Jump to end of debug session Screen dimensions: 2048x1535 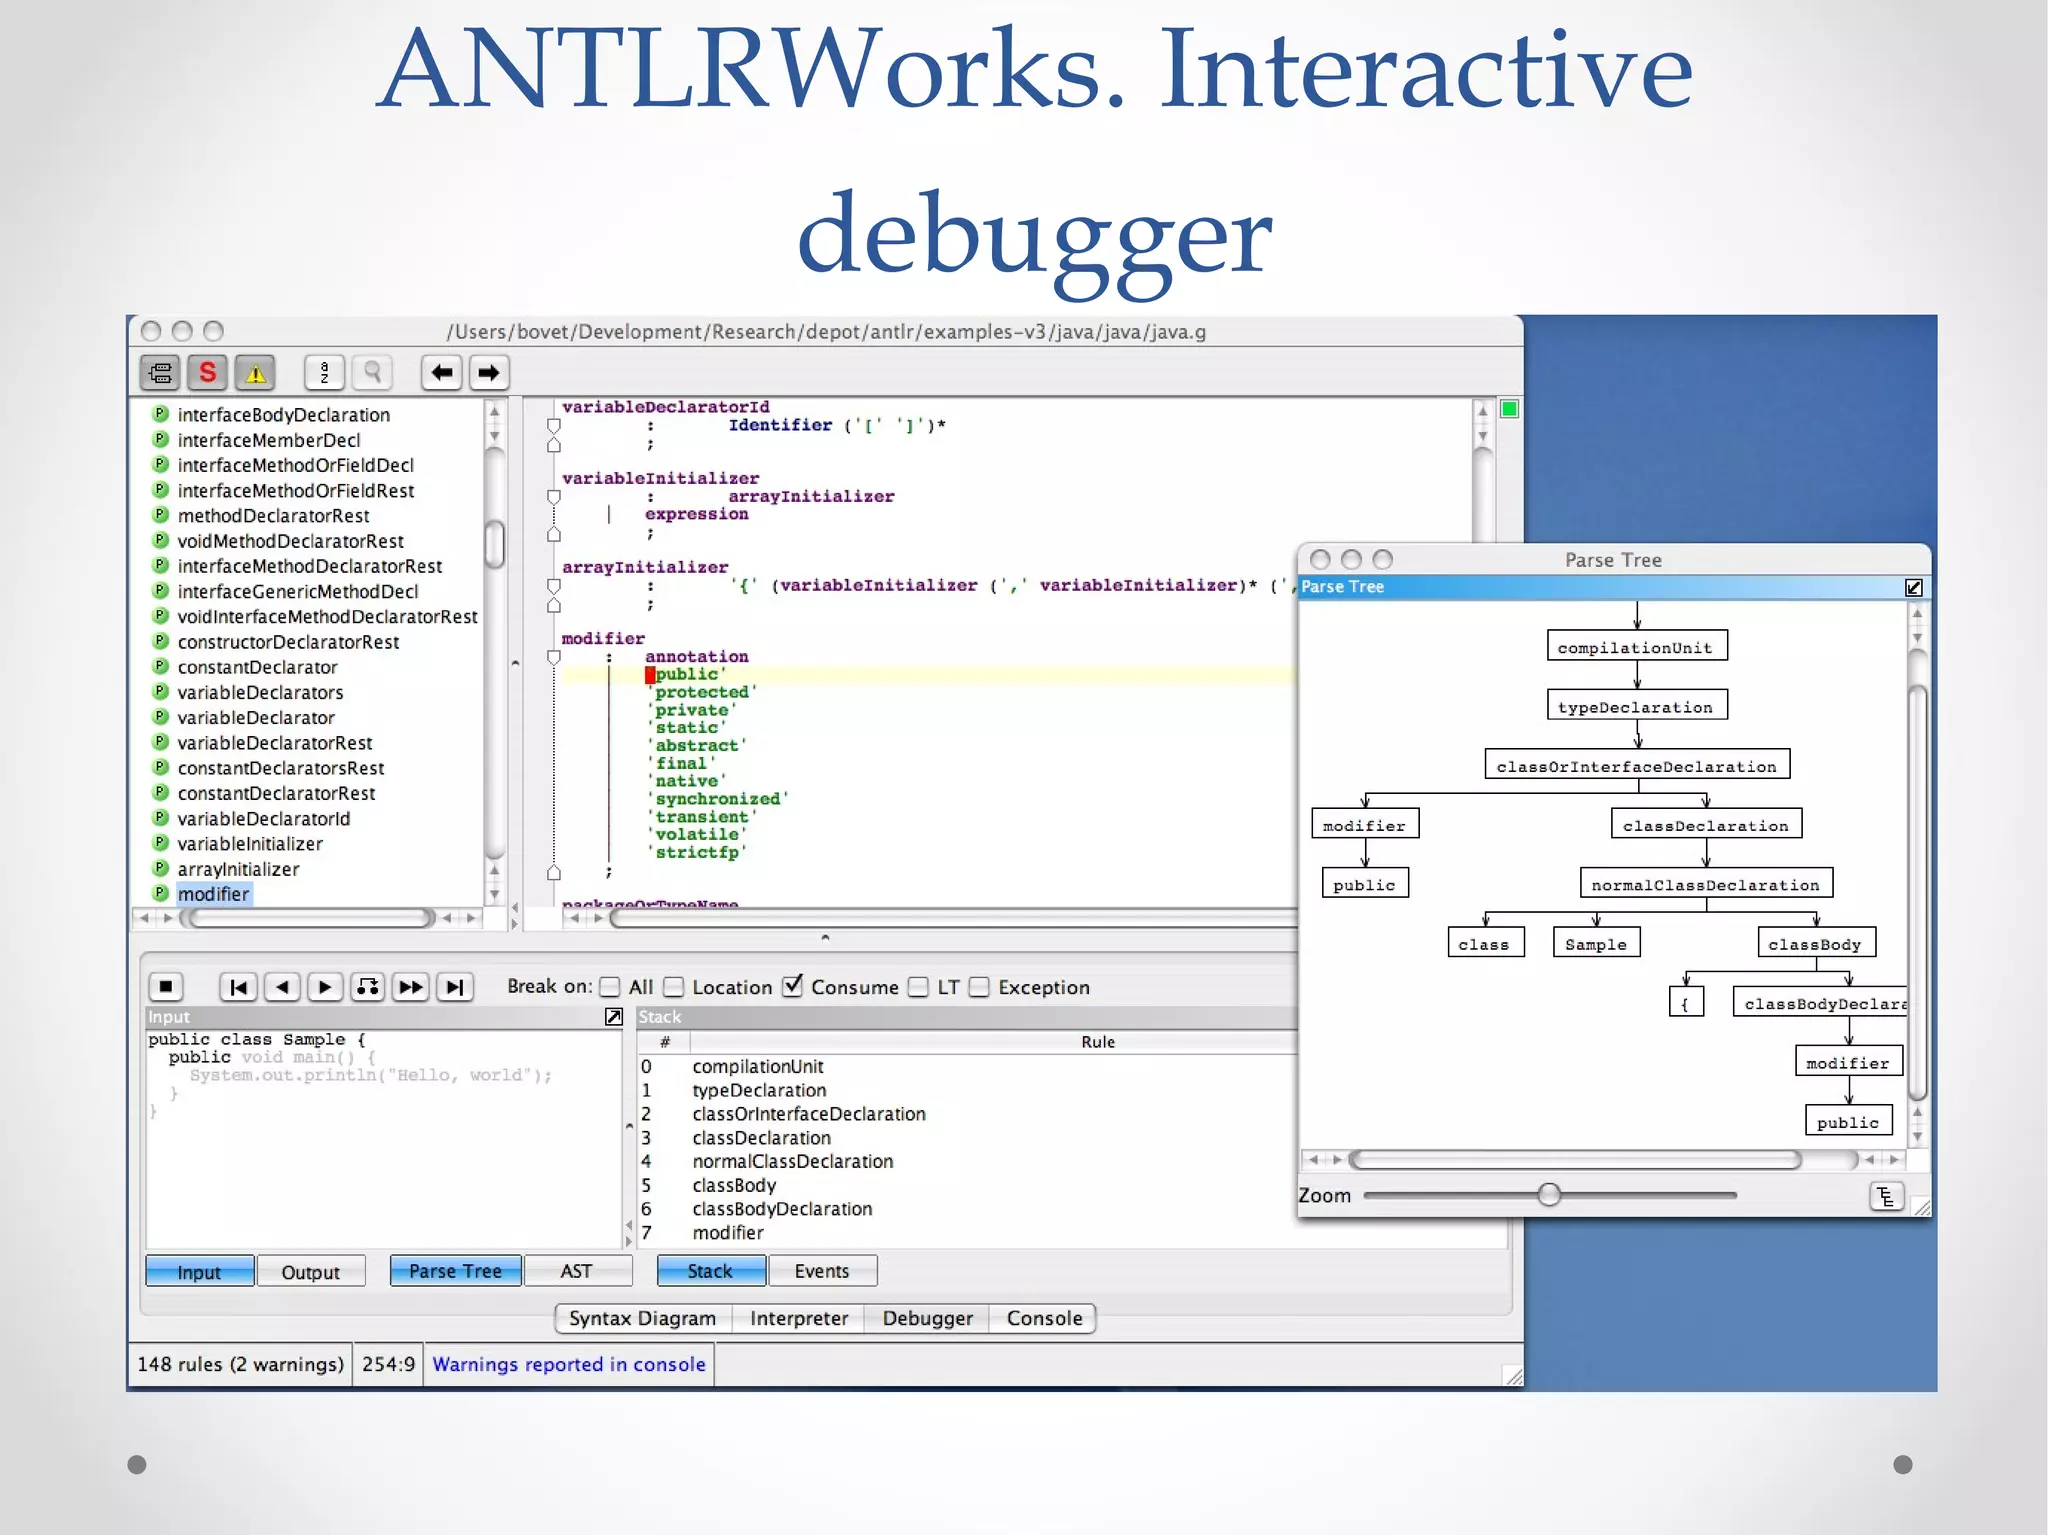click(x=455, y=987)
